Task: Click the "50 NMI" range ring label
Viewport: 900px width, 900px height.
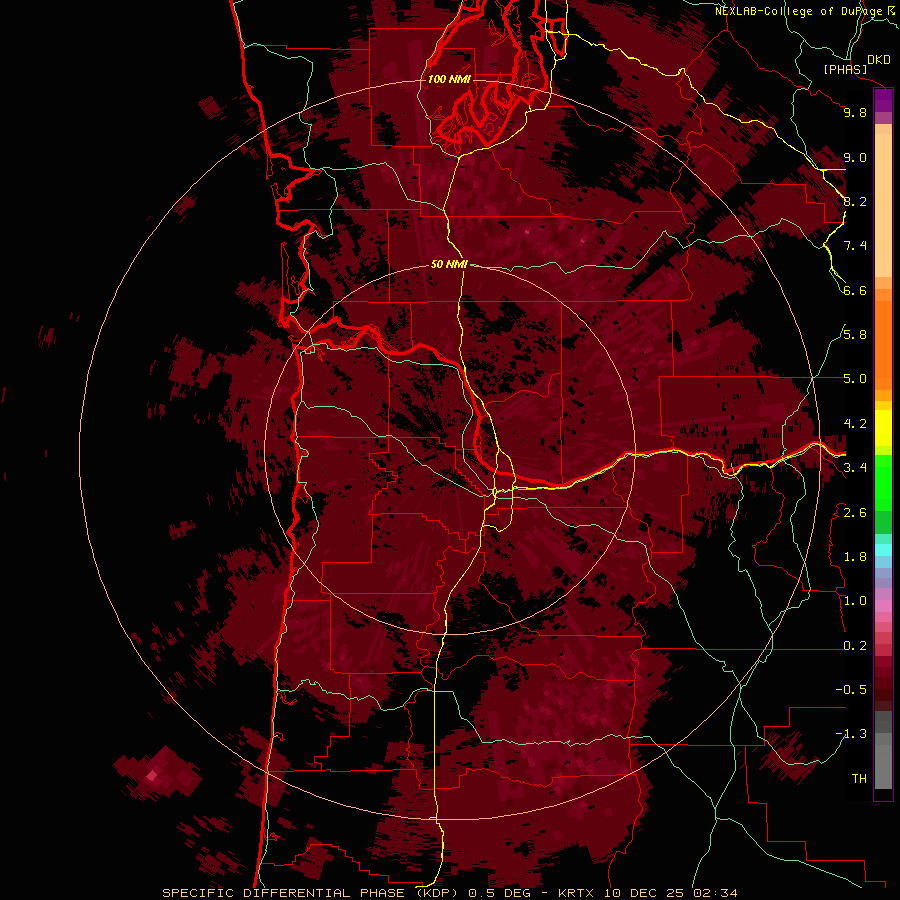Action: (449, 264)
